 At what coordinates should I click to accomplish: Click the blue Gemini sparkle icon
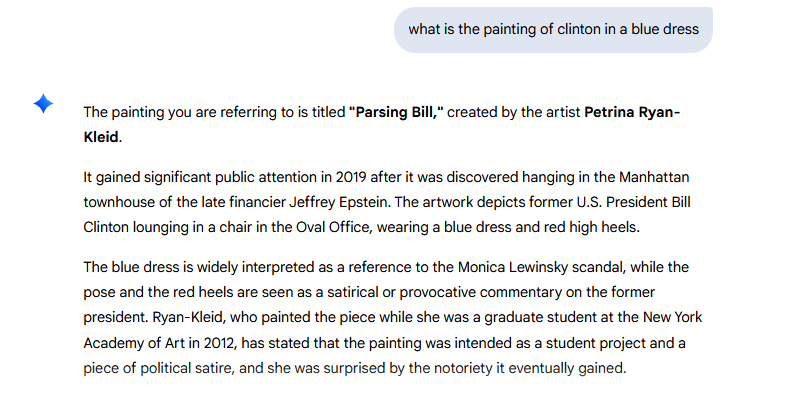(44, 103)
